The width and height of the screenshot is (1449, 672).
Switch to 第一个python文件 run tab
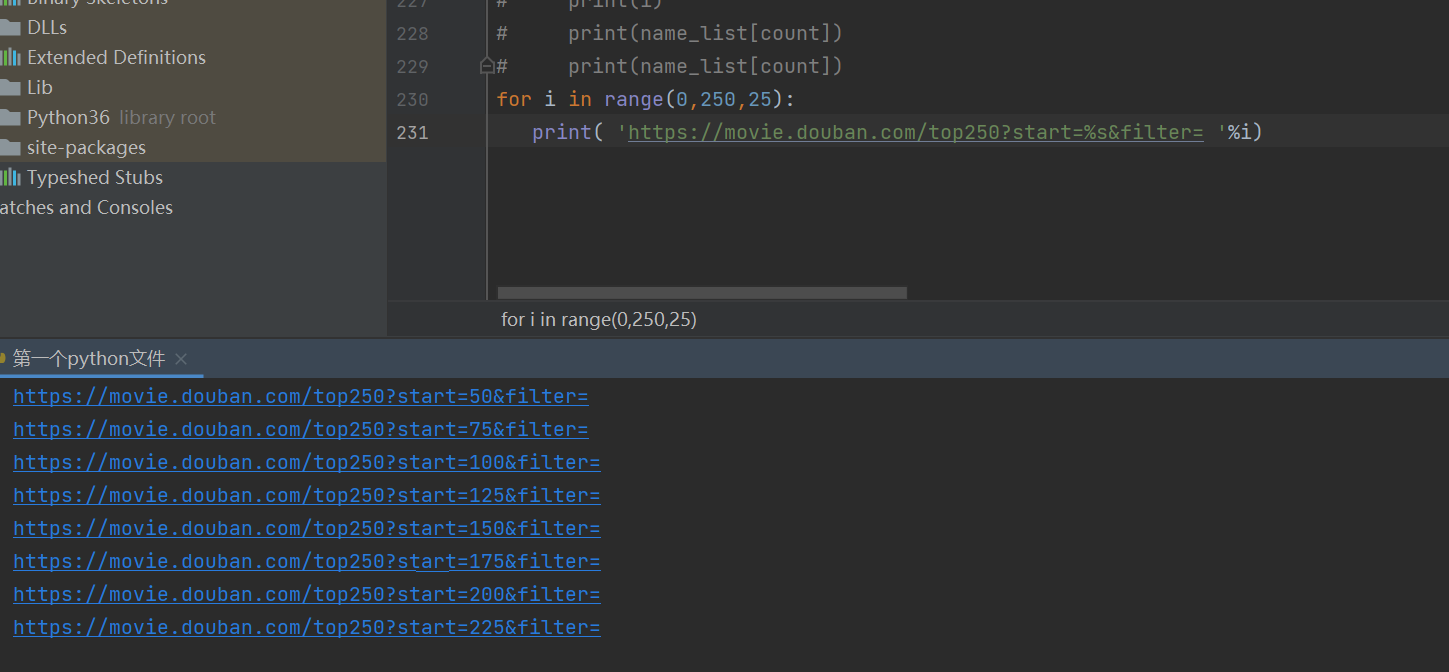click(x=89, y=358)
